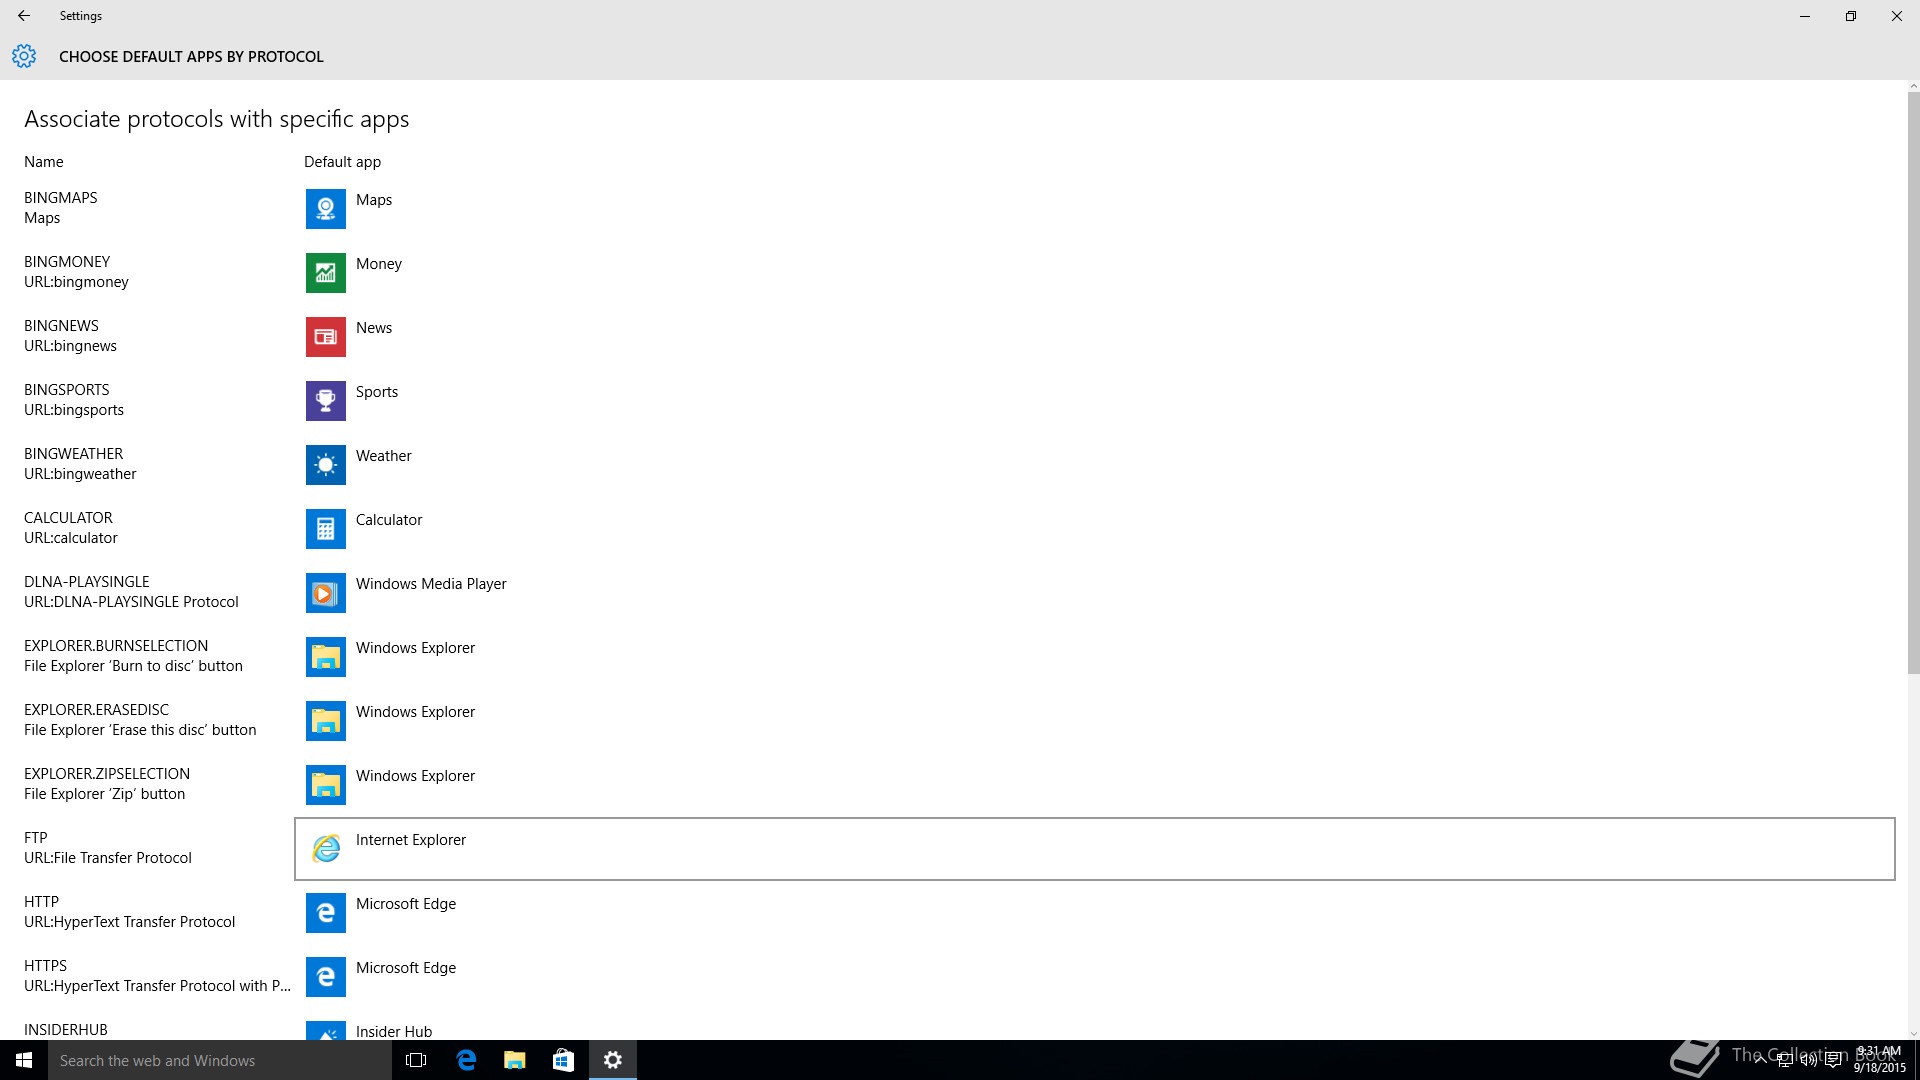
Task: Open Task View from the taskbar
Action: 416,1060
